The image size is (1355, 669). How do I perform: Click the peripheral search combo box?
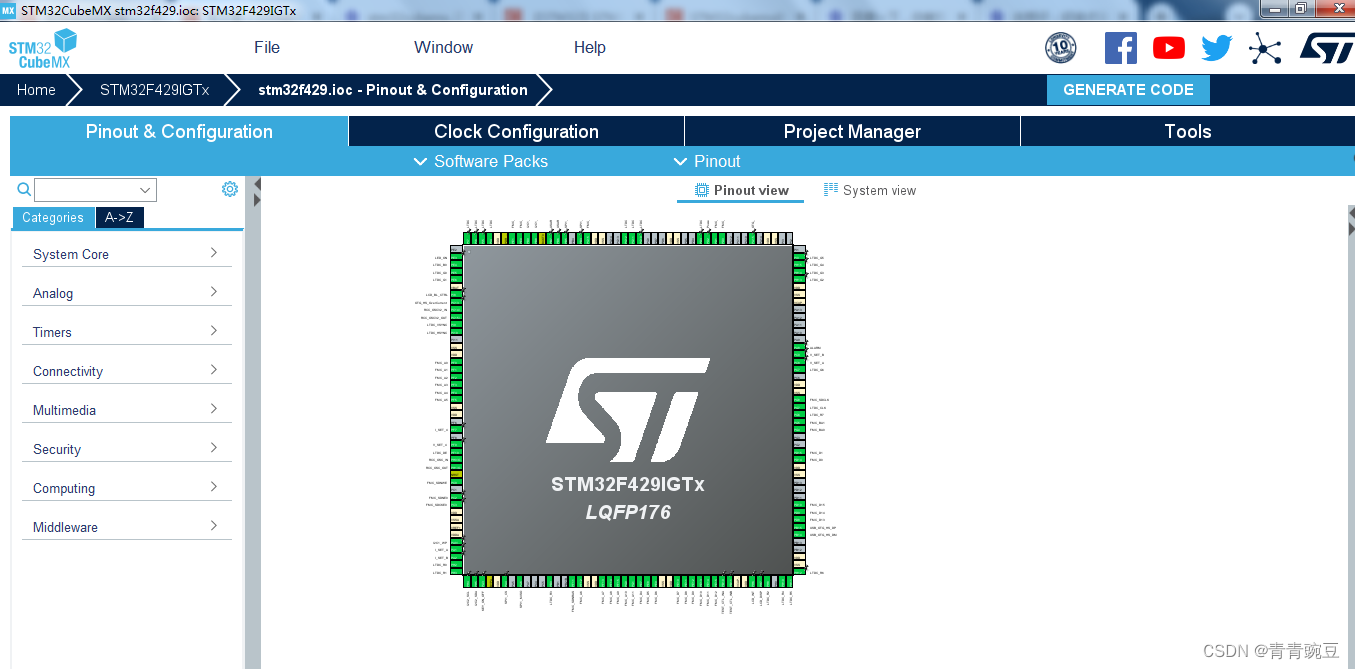tap(95, 190)
